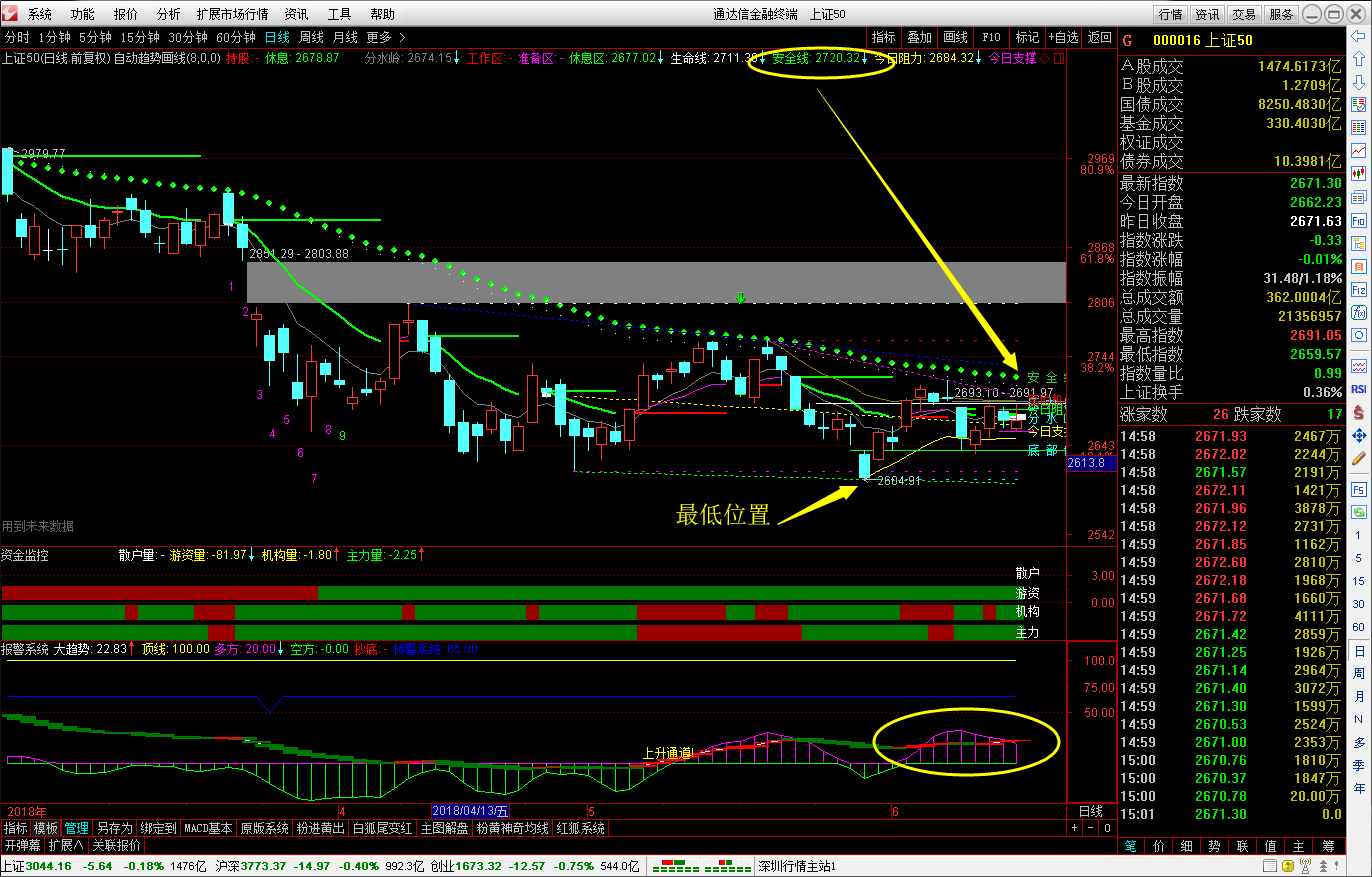Click the 交易 button at top right

(1244, 14)
